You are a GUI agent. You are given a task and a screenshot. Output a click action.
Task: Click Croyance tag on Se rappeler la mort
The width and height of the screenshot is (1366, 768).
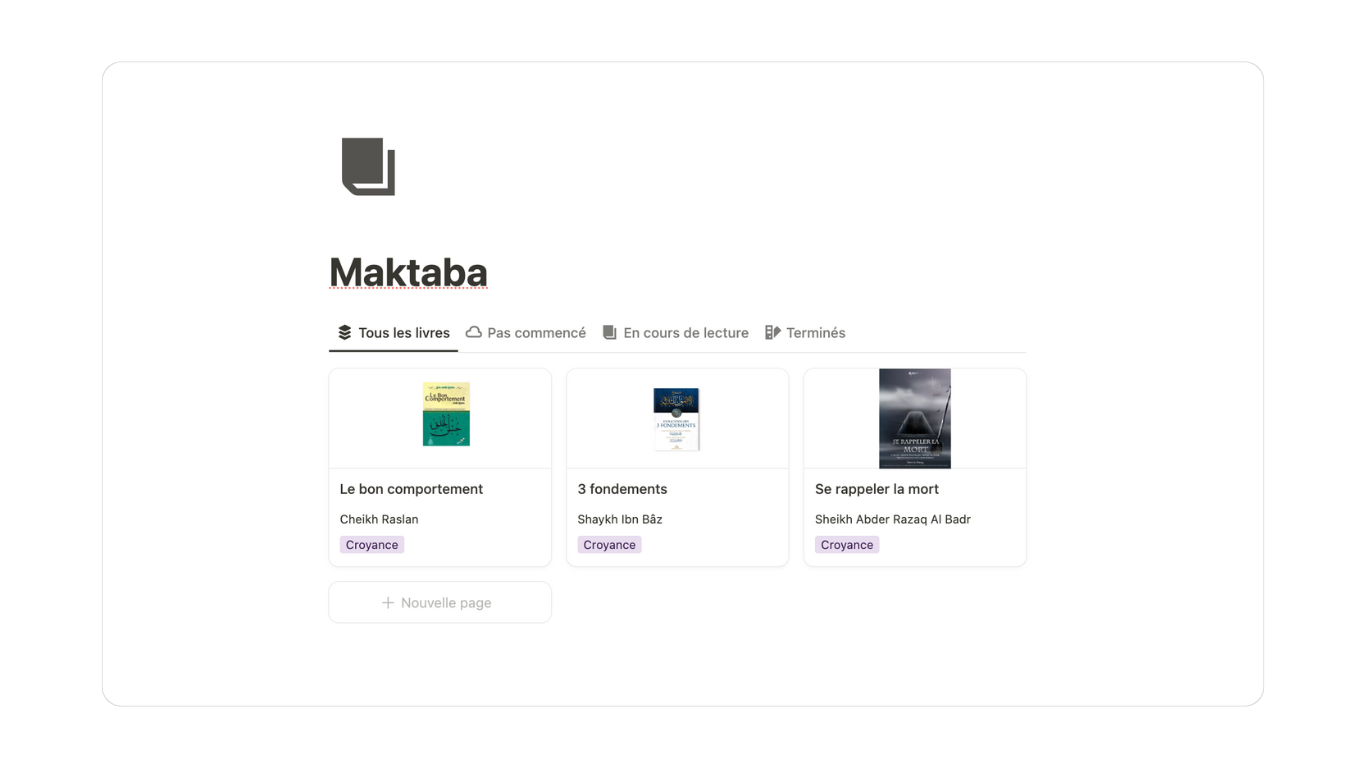(847, 545)
